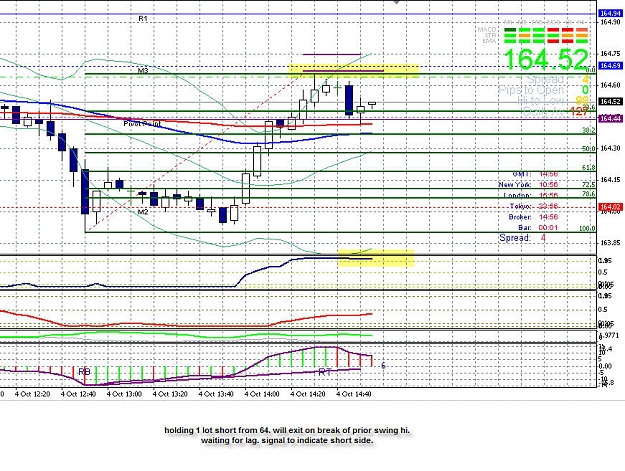Viewport: 625px width, 471px height.
Task: Click the purple 164.44 price tag
Action: [610, 118]
